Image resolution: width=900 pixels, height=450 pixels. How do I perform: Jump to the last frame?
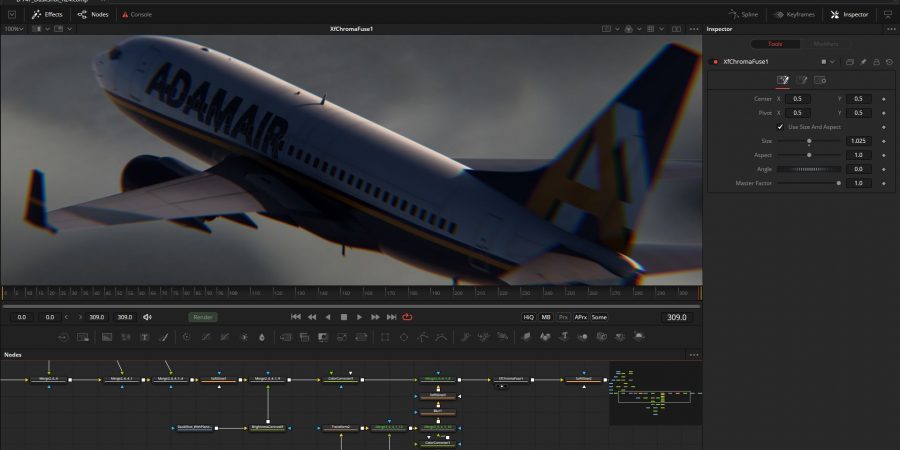click(391, 317)
